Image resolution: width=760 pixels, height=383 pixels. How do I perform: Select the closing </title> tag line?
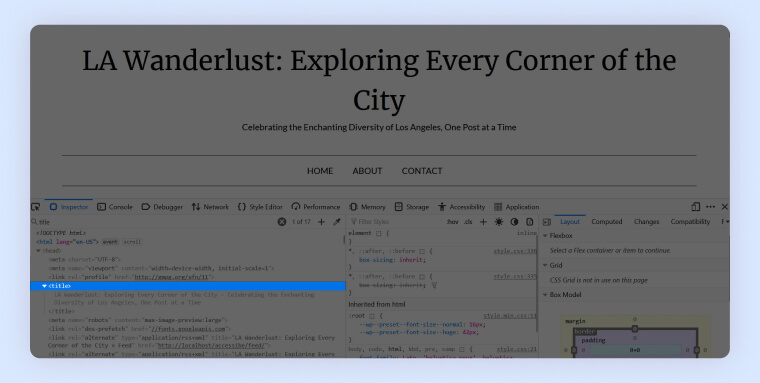point(62,311)
